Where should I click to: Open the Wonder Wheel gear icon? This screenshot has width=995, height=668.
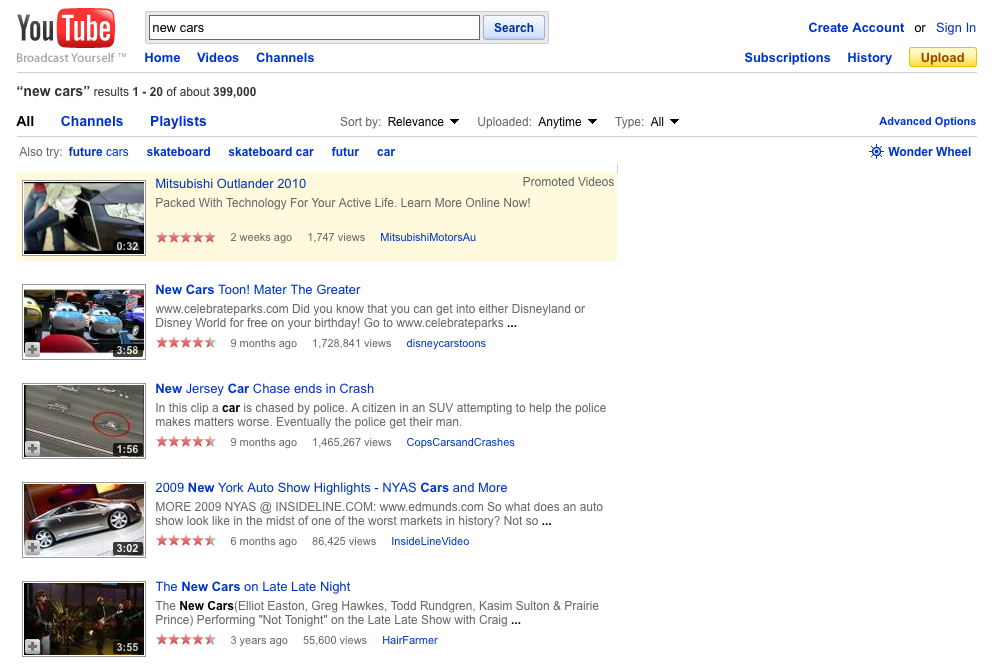pyautogui.click(x=876, y=152)
